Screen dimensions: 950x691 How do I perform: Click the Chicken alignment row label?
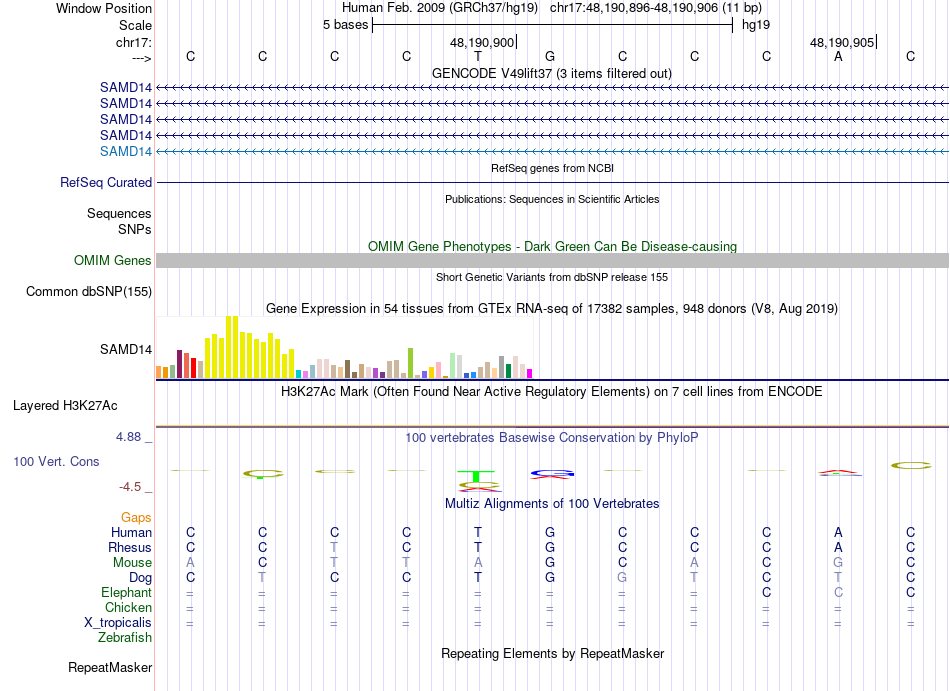click(128, 607)
